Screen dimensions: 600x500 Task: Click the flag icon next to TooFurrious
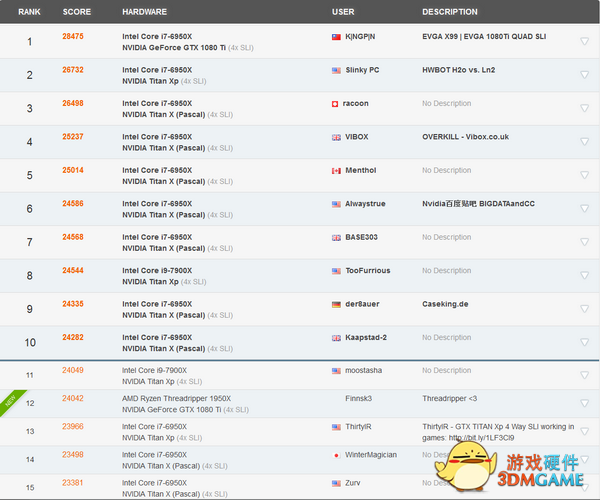pos(336,271)
